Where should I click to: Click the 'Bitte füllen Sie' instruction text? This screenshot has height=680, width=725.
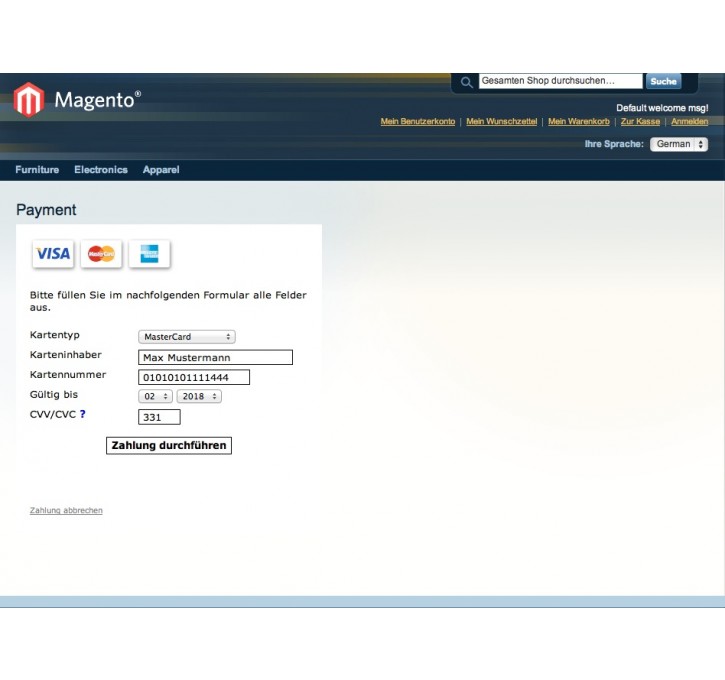[x=168, y=301]
